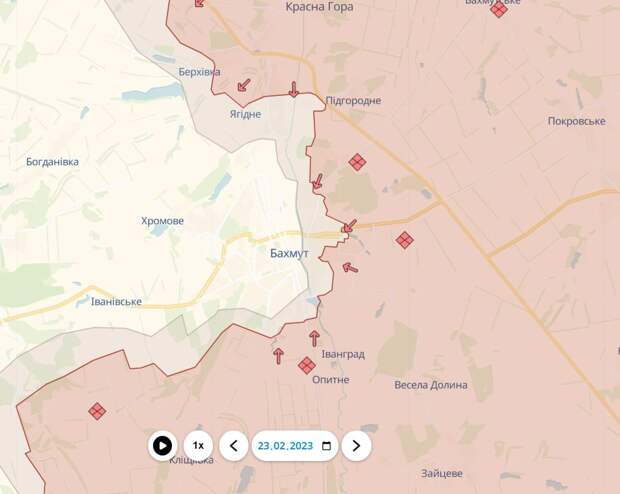Image resolution: width=620 pixels, height=494 pixels.
Task: Change the 1x playback speed
Action: [x=198, y=446]
